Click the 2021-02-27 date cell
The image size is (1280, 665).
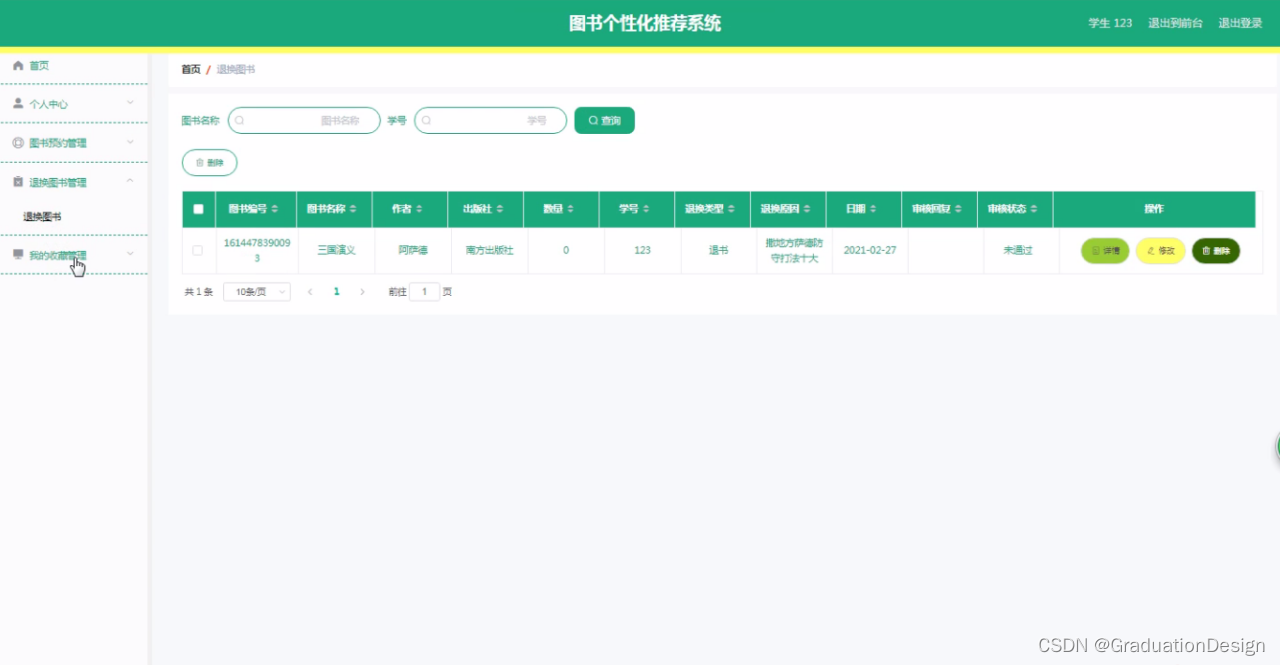pyautogui.click(x=870, y=250)
